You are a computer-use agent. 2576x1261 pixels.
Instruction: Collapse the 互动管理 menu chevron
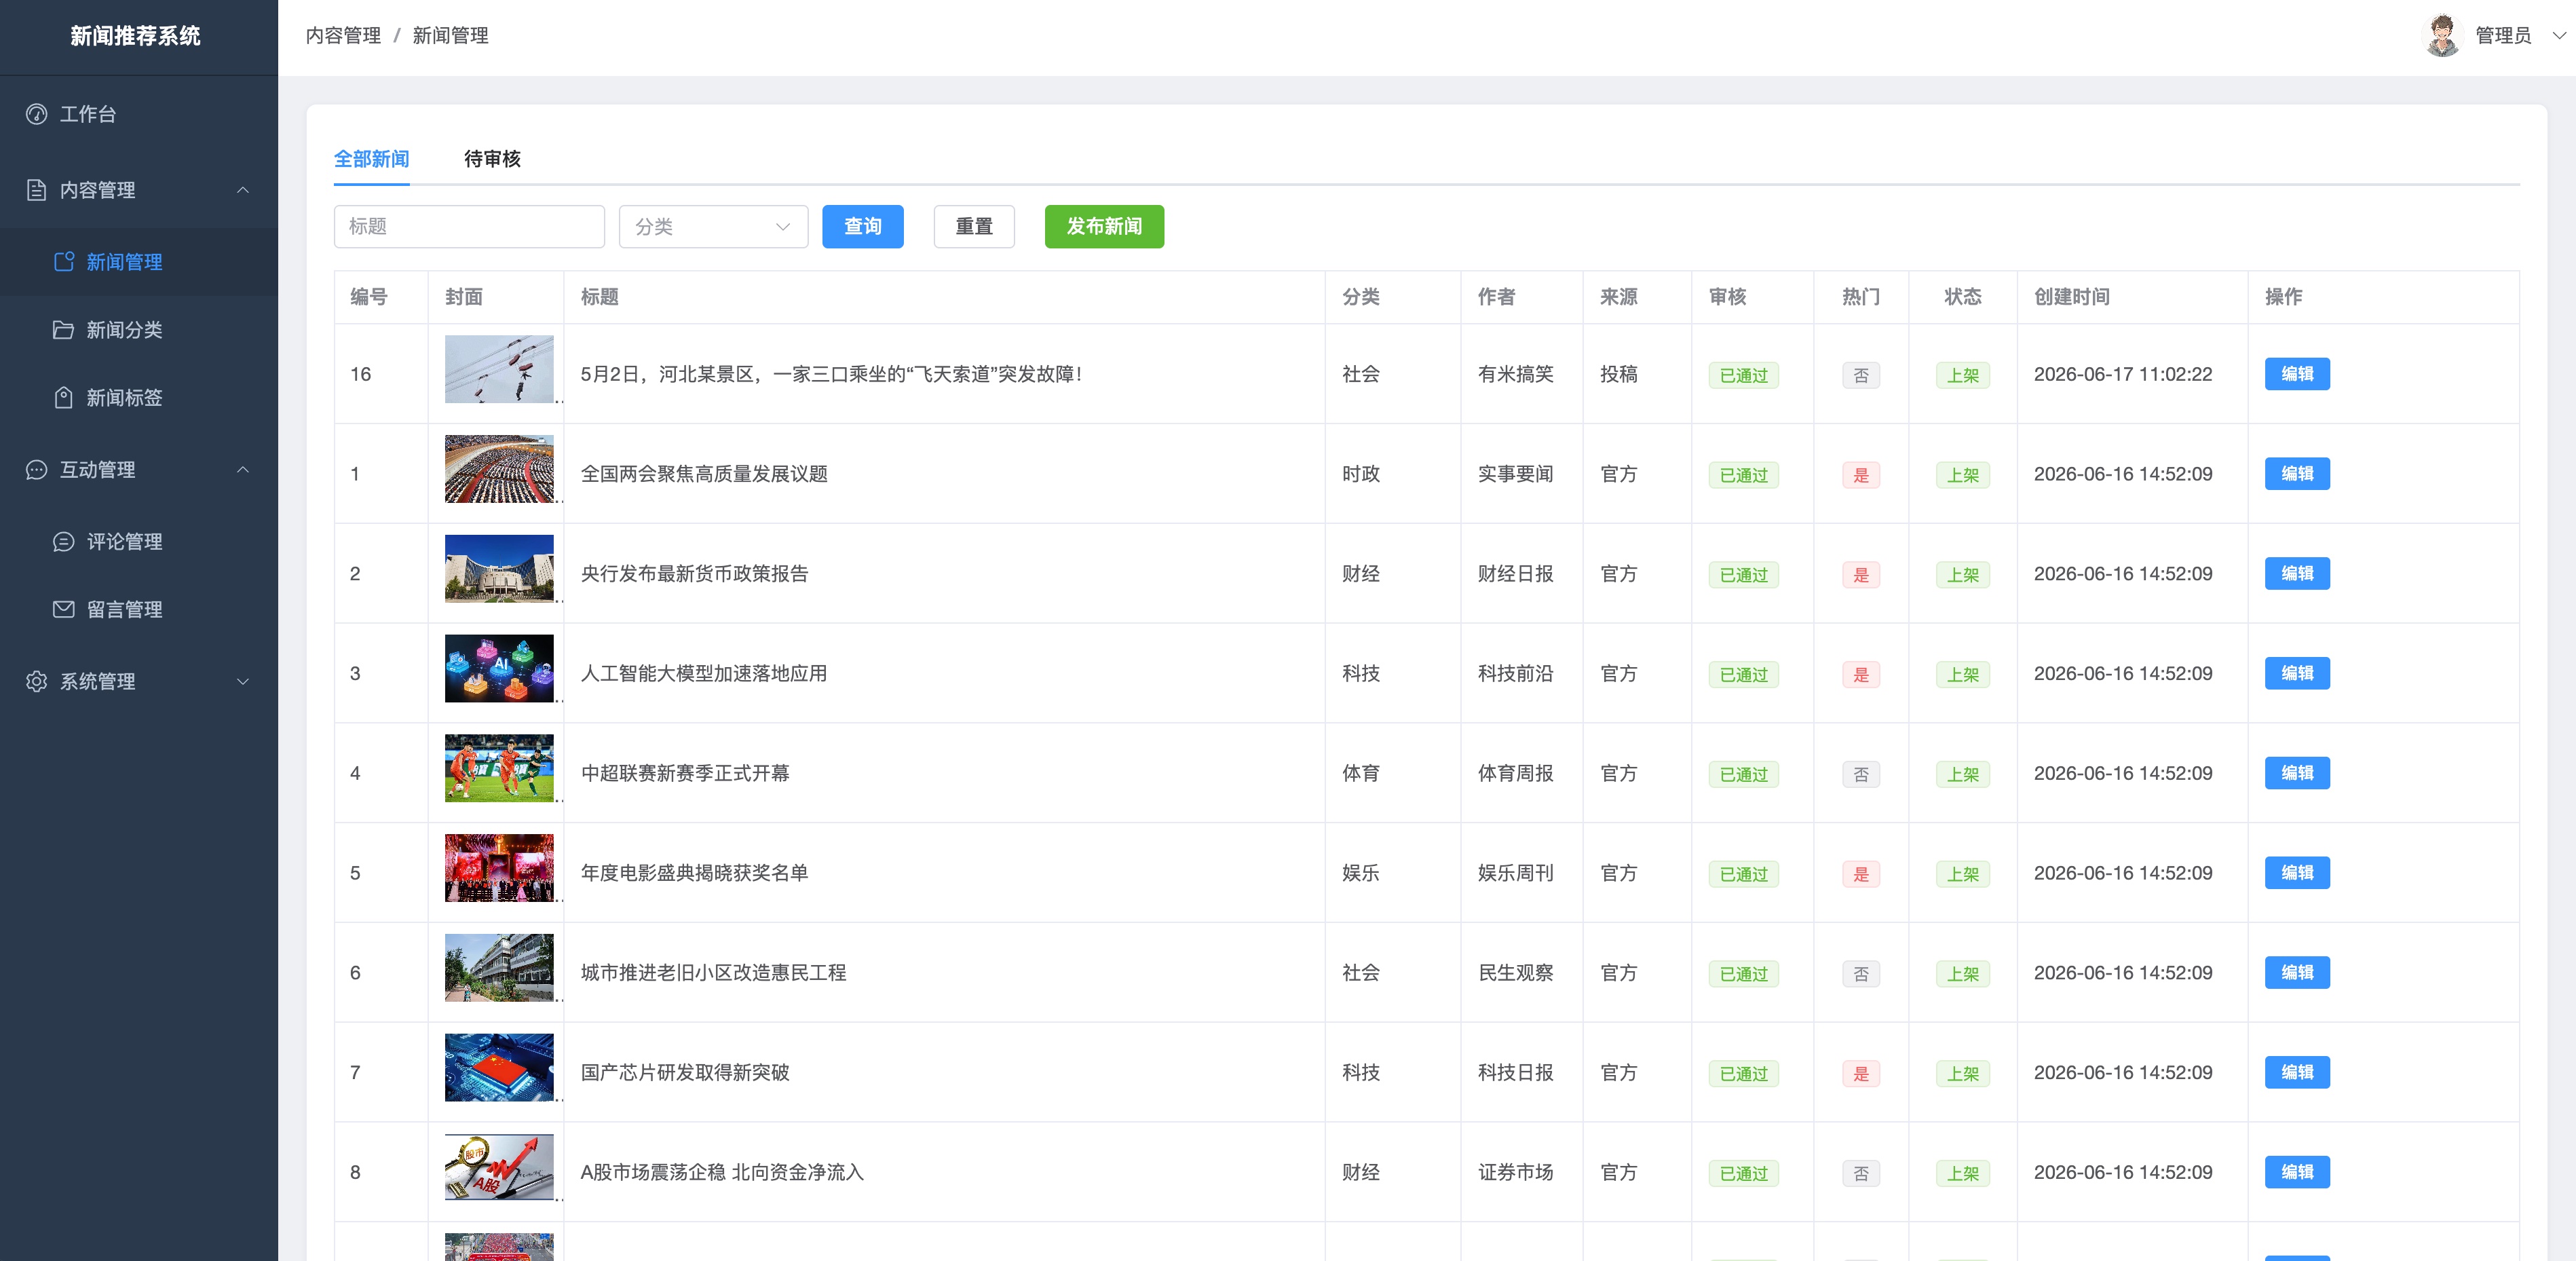(243, 470)
